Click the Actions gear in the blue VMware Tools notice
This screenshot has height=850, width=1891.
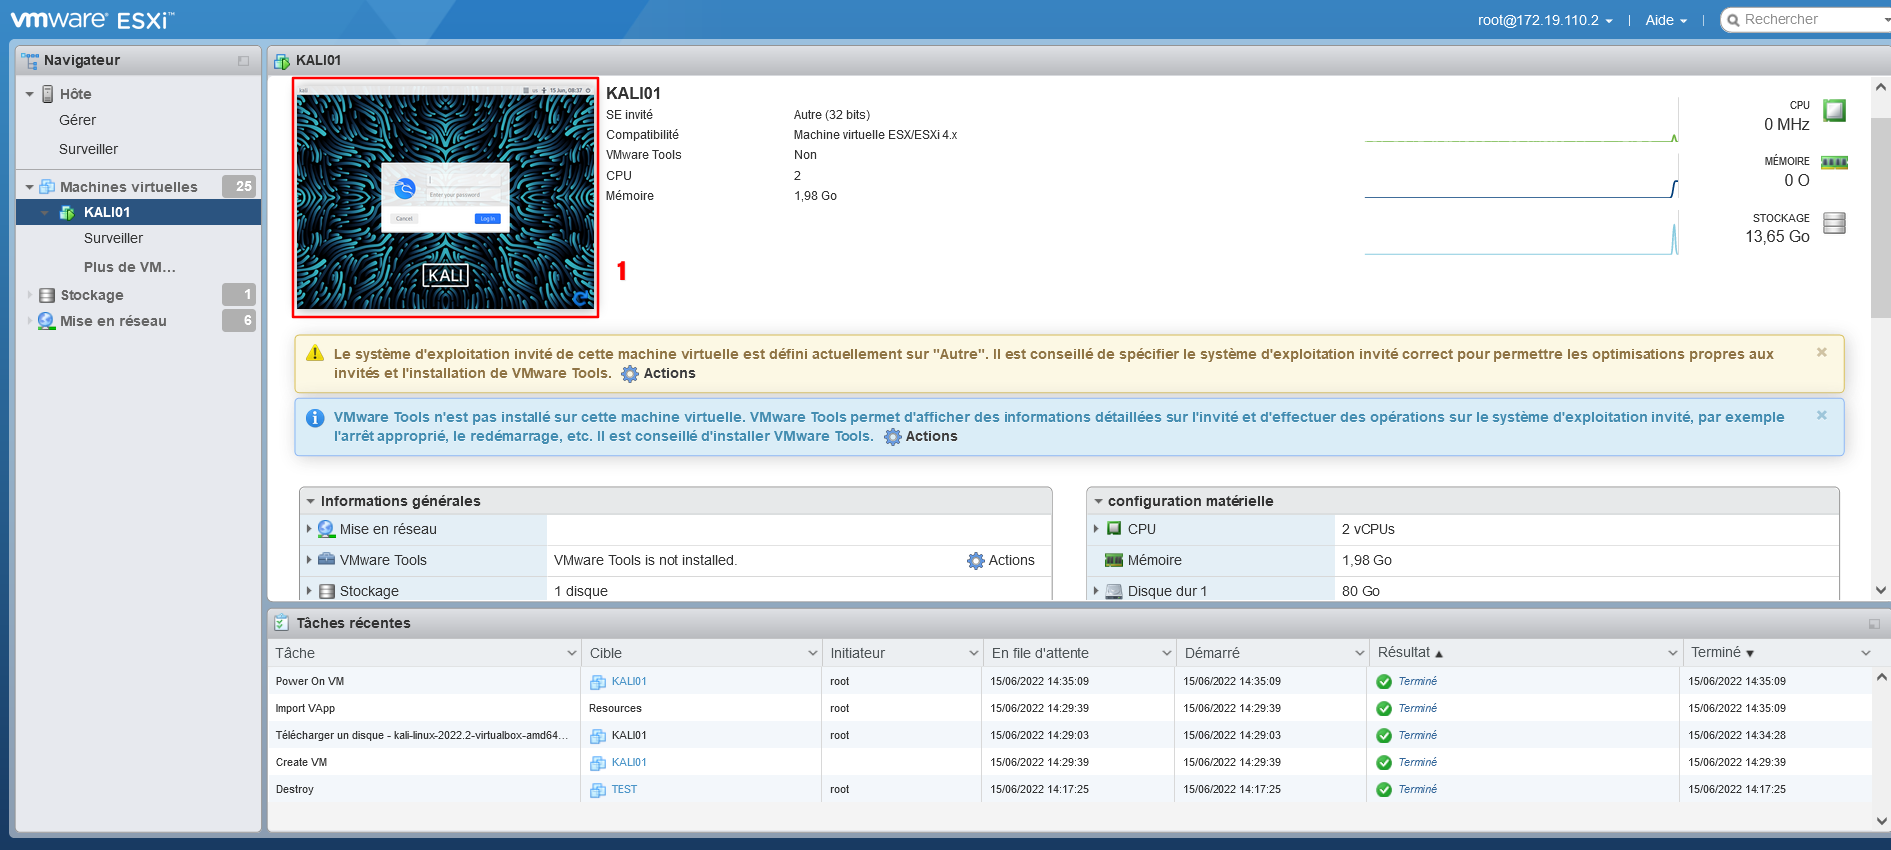point(893,437)
